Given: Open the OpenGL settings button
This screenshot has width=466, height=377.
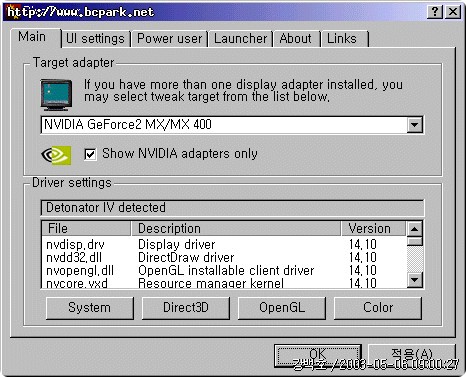Looking at the screenshot, I should pyautogui.click(x=282, y=308).
